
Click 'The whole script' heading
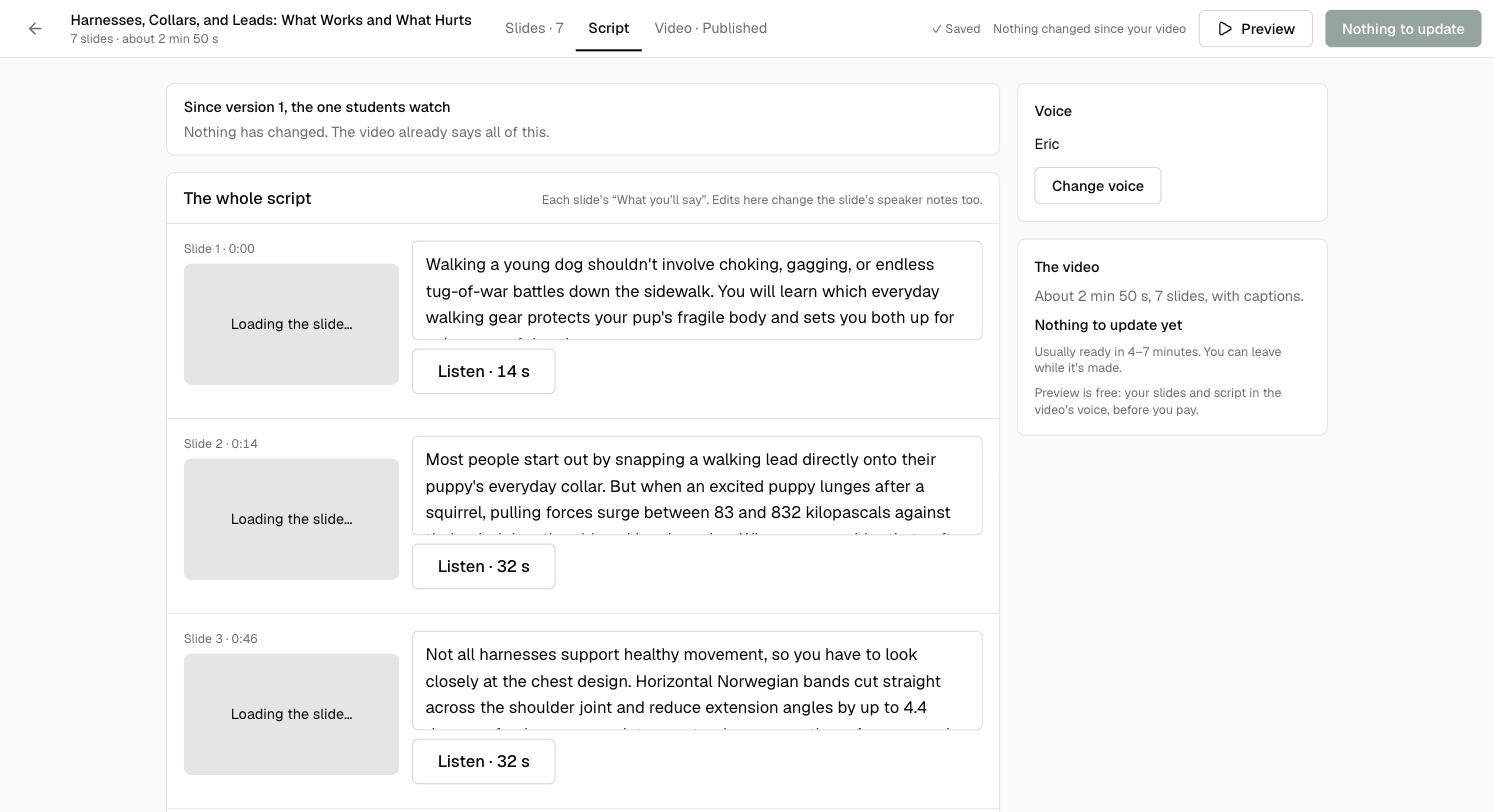pyautogui.click(x=247, y=198)
